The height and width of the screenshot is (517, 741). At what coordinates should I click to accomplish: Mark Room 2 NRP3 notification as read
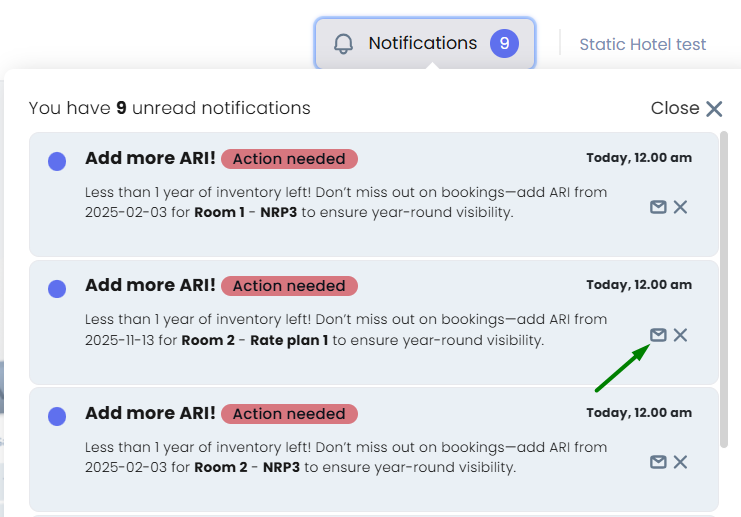pos(658,462)
